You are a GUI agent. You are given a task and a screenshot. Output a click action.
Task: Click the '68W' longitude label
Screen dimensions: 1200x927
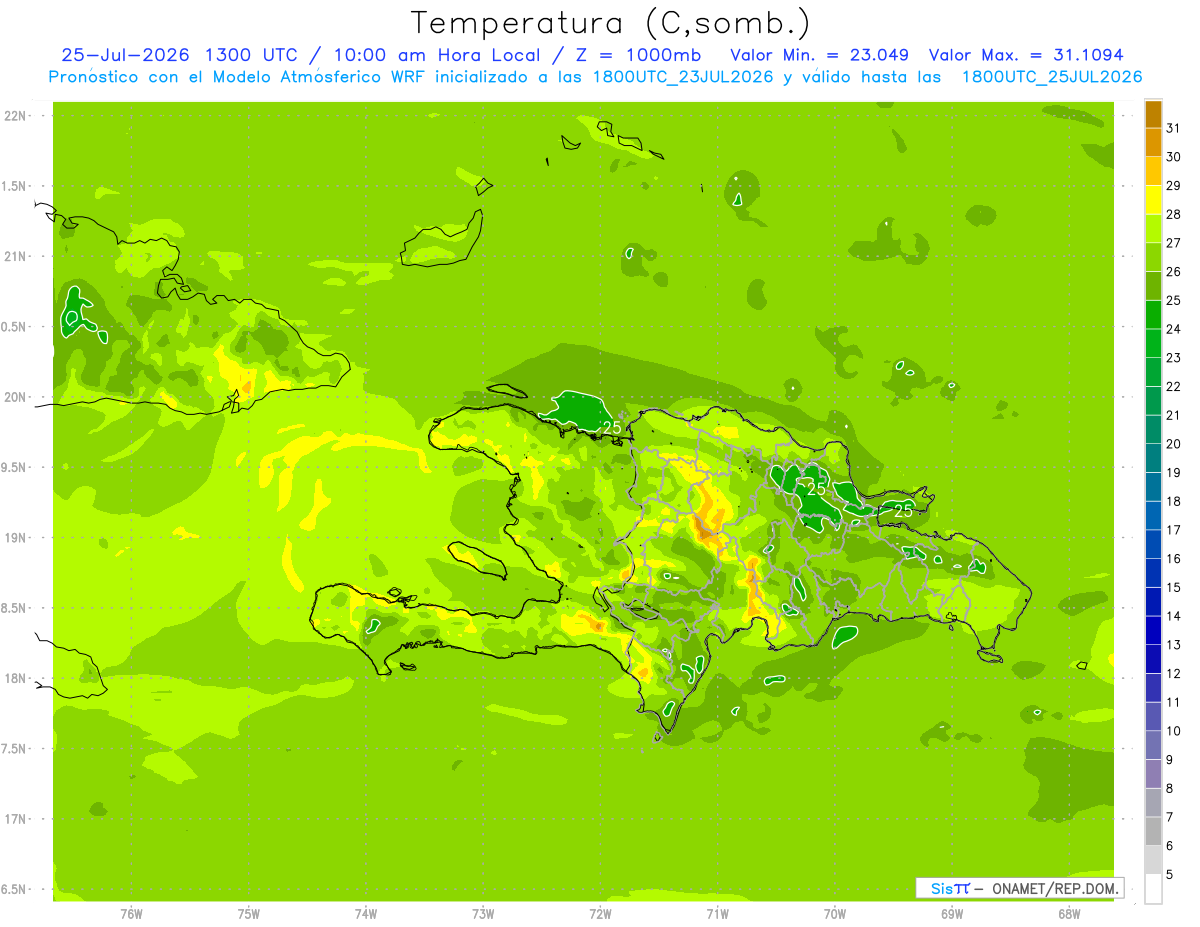tap(1069, 913)
